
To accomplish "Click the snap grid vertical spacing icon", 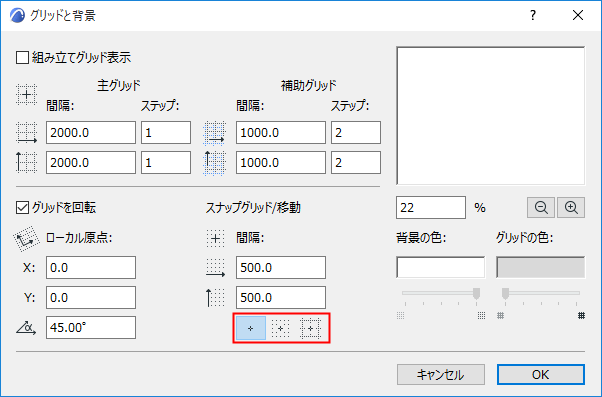I will pyautogui.click(x=215, y=298).
